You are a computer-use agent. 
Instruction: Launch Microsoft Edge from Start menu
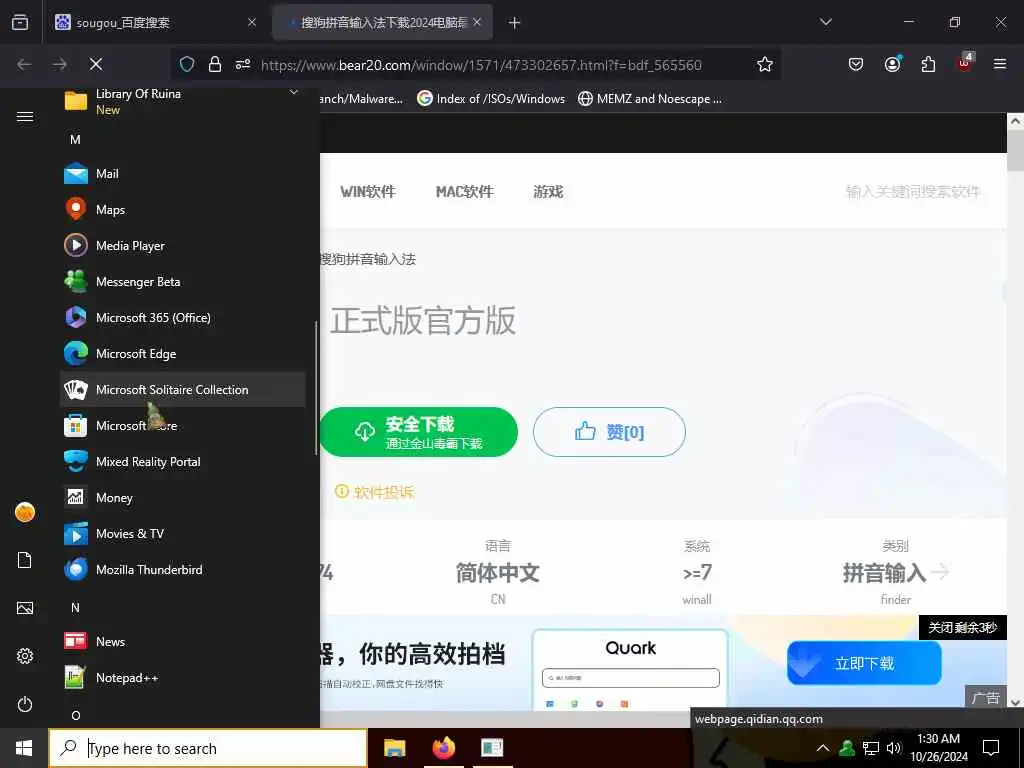pos(183,353)
